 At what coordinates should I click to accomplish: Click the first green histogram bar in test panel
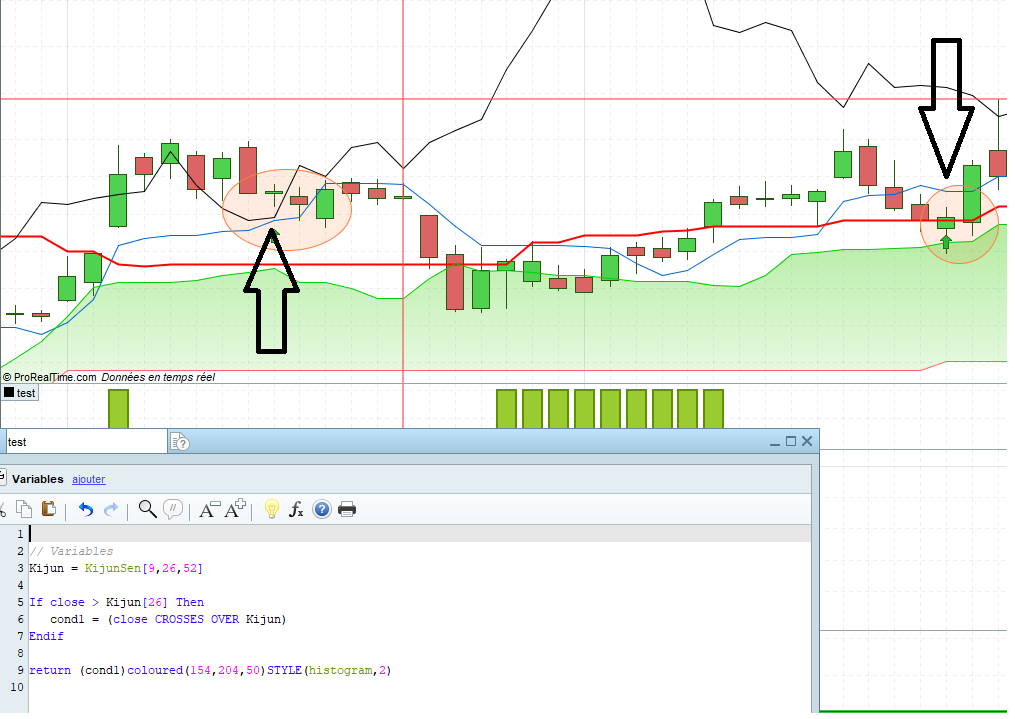point(118,408)
